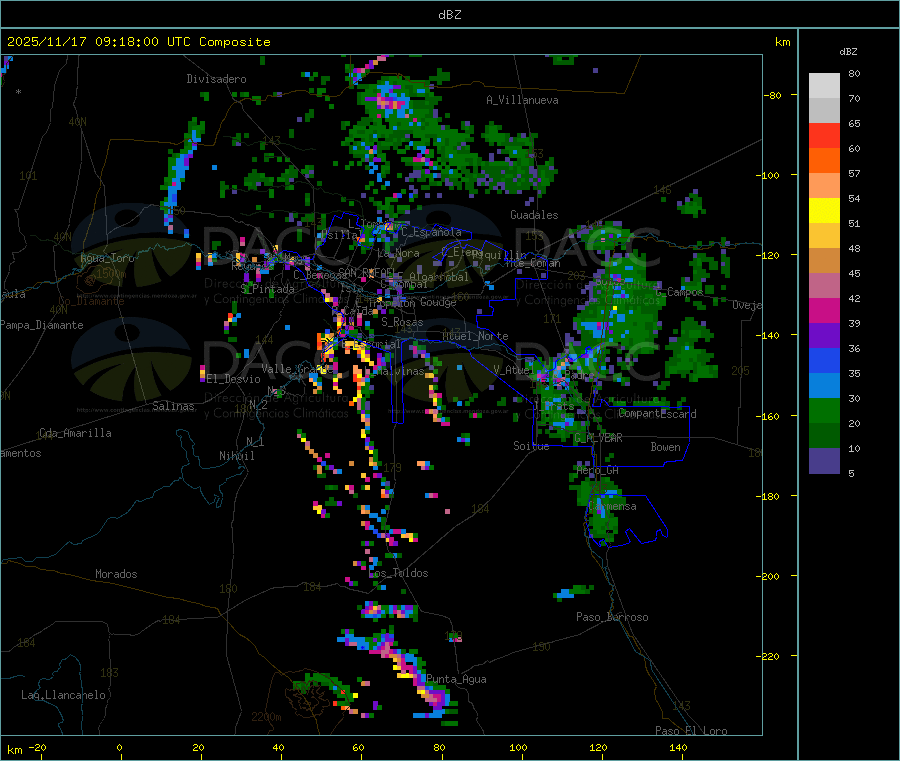The height and width of the screenshot is (761, 900).
Task: Click the dBZ label above the color legend
Action: pyautogui.click(x=848, y=52)
